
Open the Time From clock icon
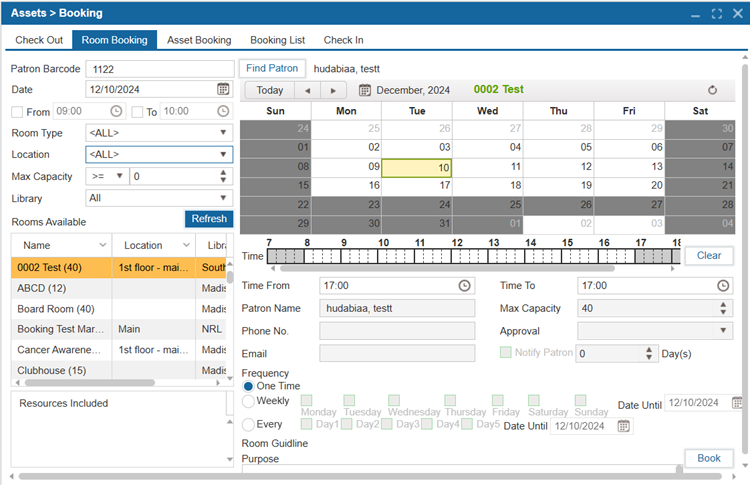pos(464,286)
